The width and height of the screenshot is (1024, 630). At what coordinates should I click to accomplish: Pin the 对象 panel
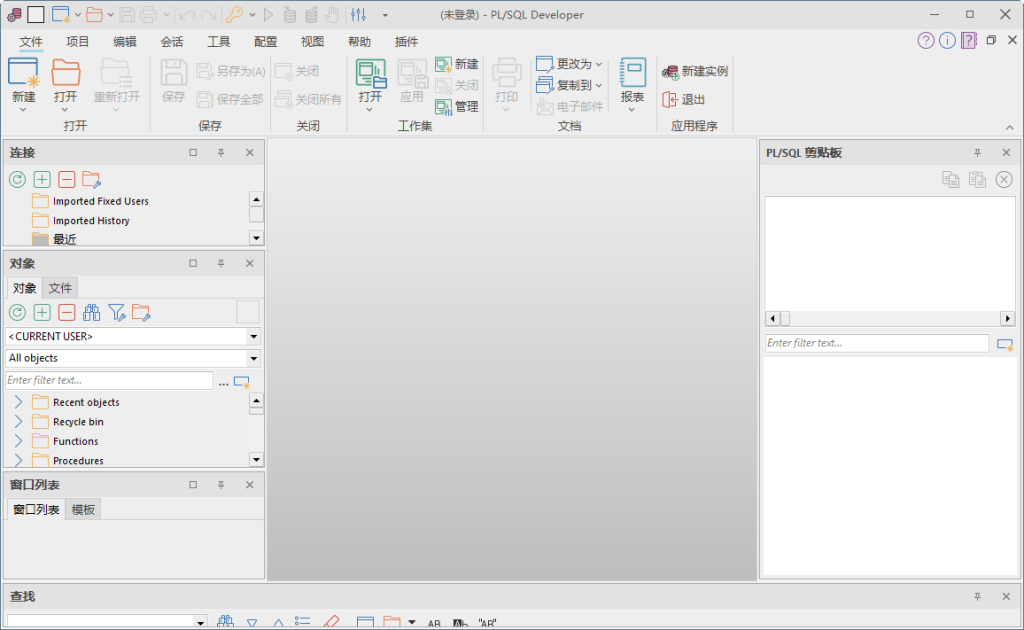[x=221, y=263]
